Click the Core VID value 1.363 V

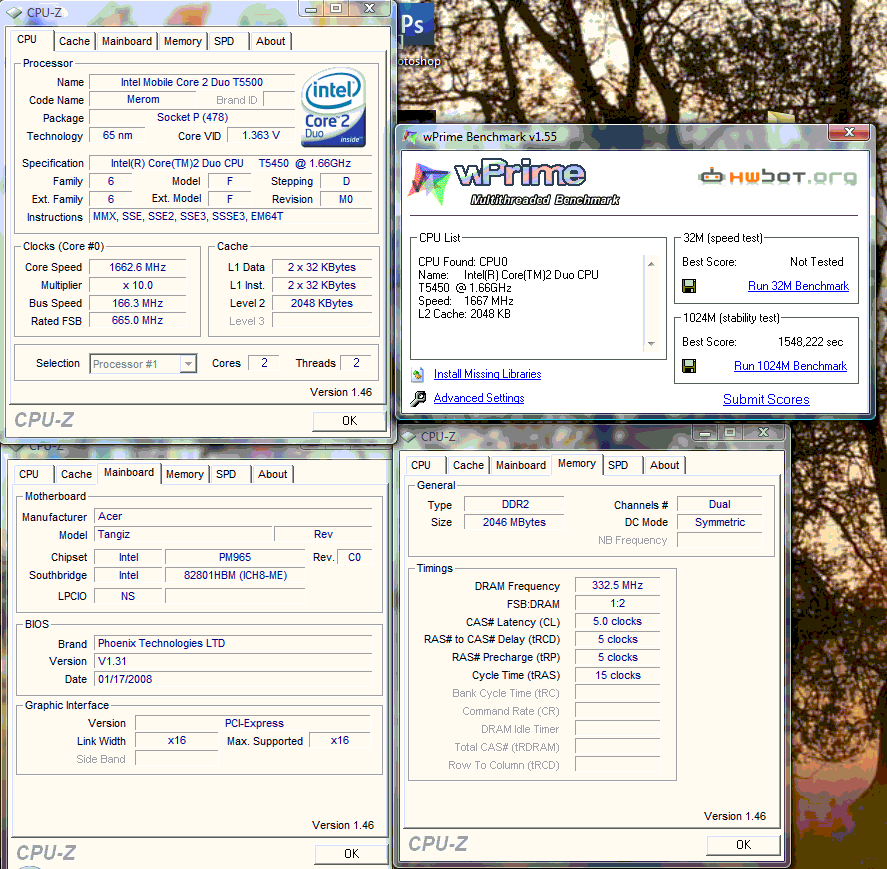coord(261,135)
